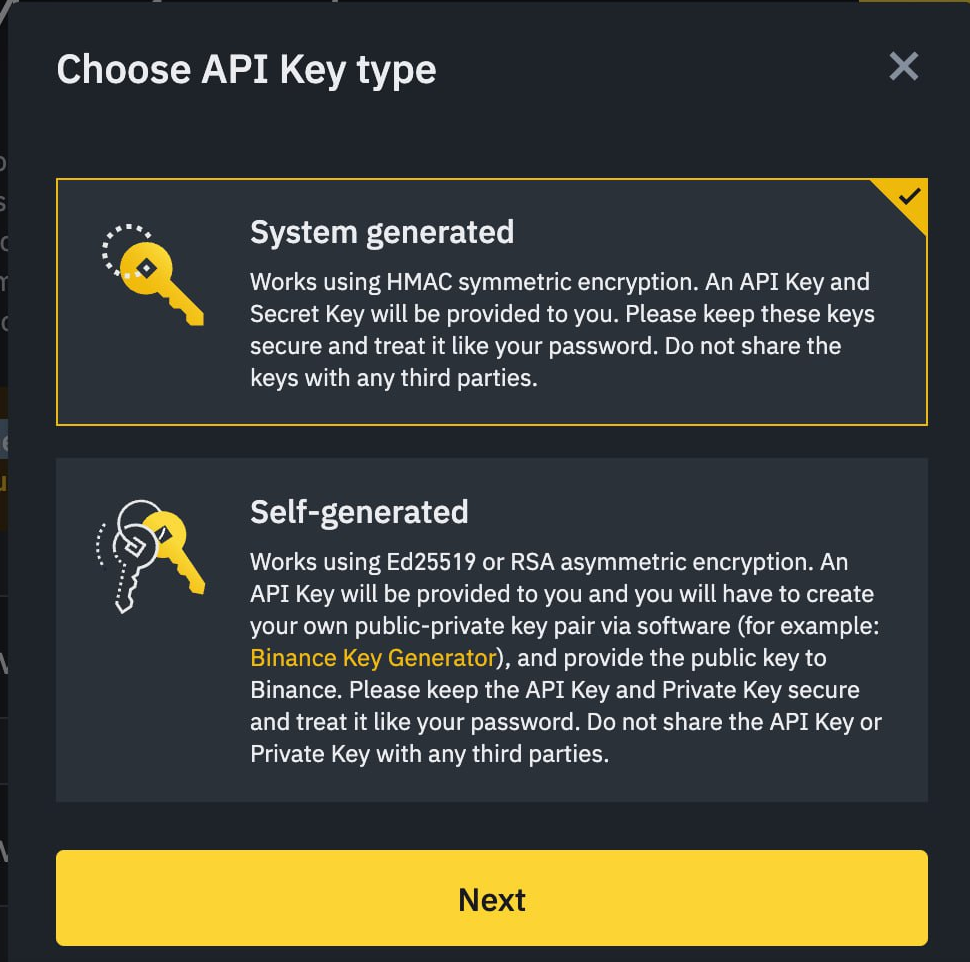
Task: Click the Ed25519 or RSA description text
Action: (566, 658)
